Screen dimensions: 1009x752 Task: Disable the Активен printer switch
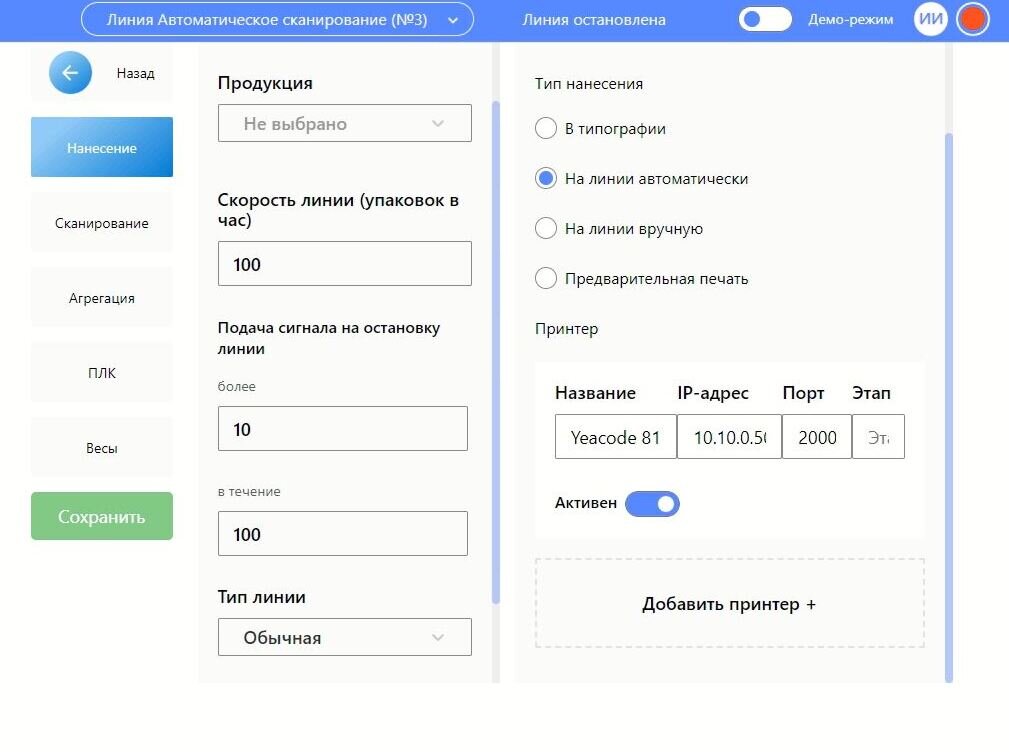652,504
